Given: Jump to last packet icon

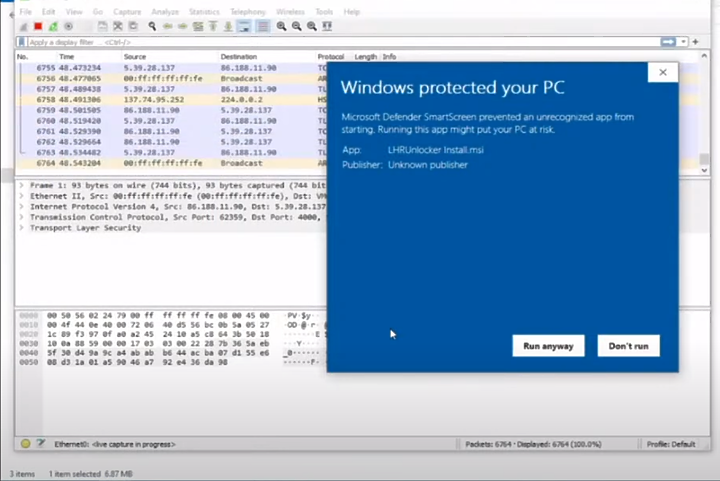Looking at the screenshot, I should click(228, 26).
